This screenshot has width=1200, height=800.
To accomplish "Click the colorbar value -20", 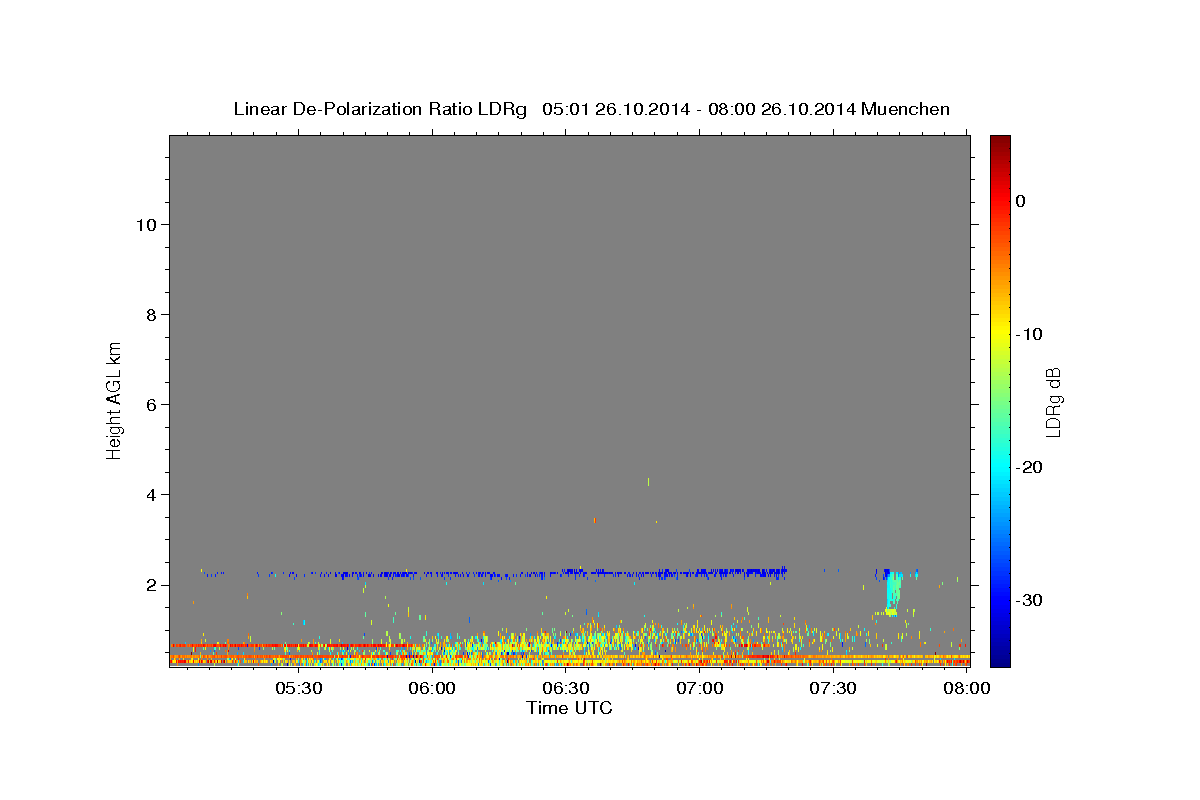I will tap(1030, 467).
